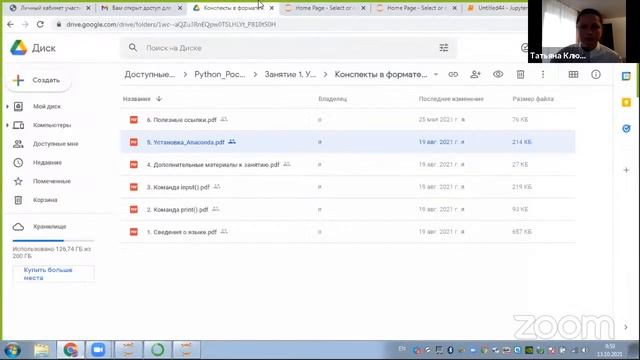
Task: Select 6. Полезные ссылки.pdf file
Action: pos(348,120)
